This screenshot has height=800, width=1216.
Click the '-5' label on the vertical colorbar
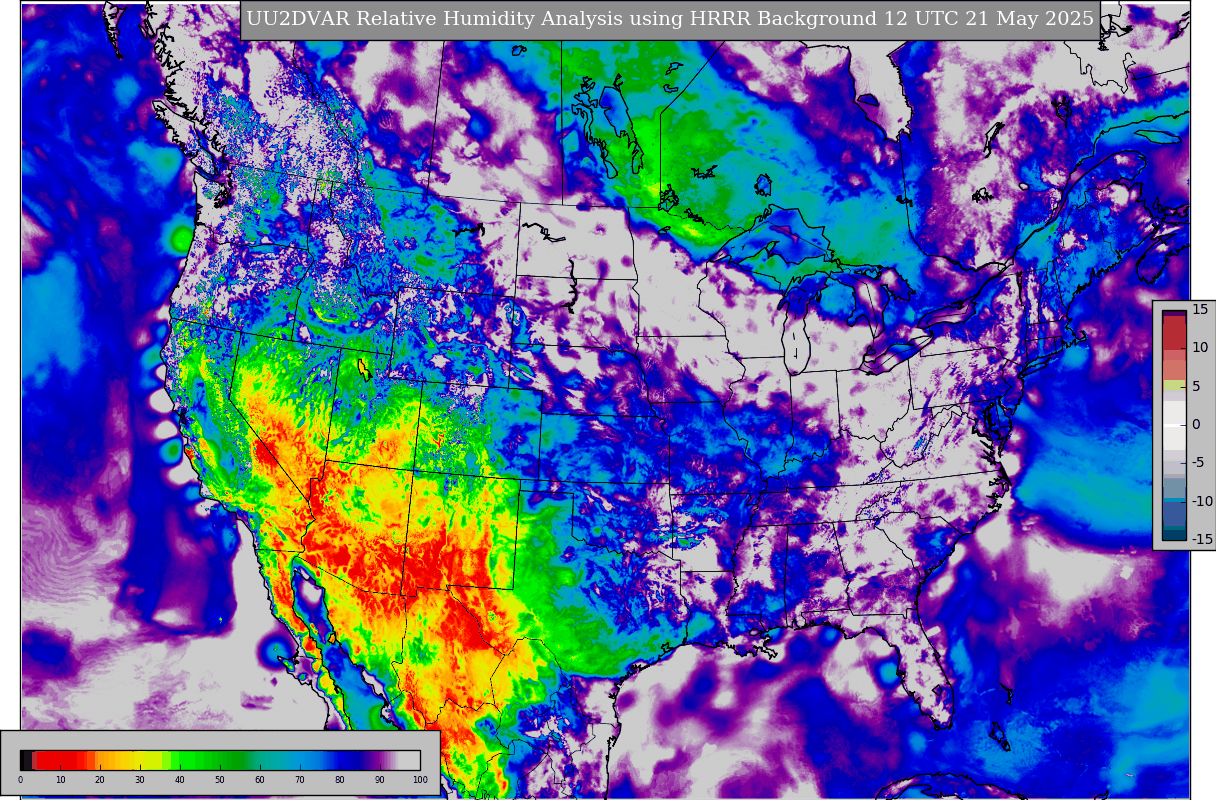click(x=1196, y=462)
